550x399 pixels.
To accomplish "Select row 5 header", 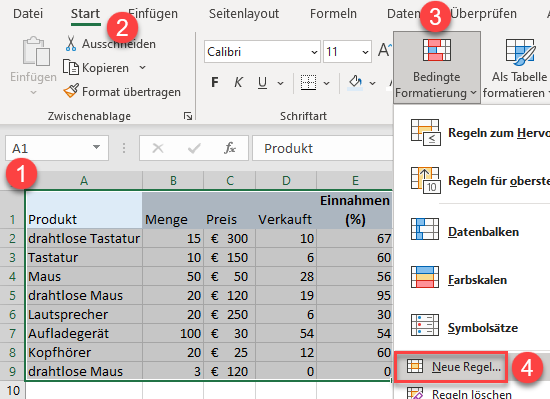I will [13, 295].
